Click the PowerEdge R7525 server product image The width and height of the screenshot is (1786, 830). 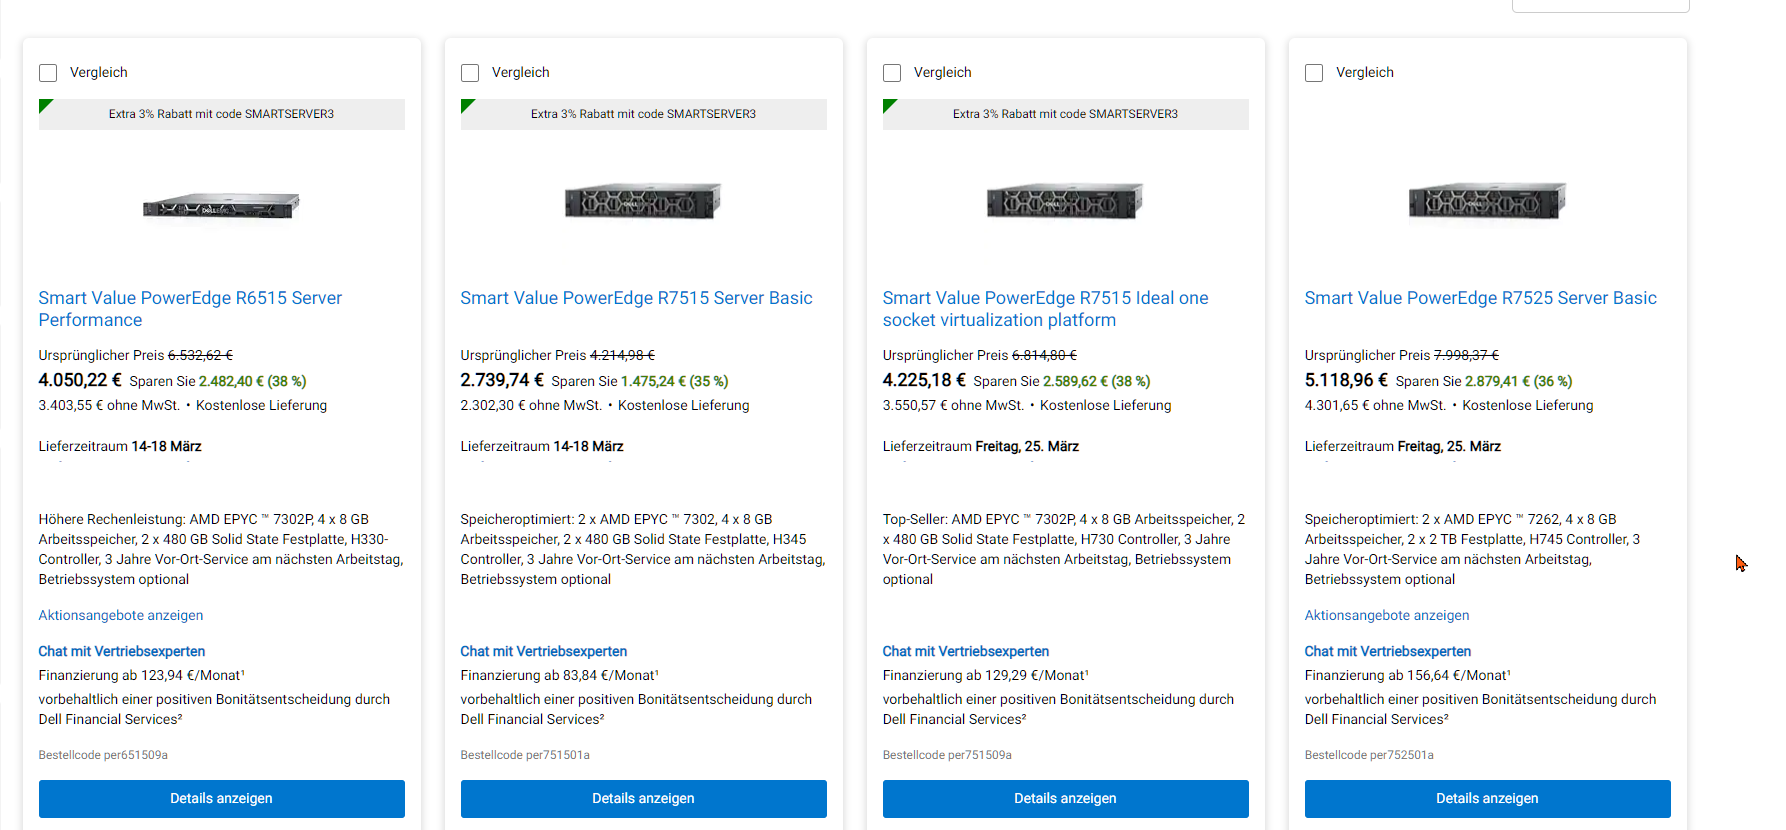pyautogui.click(x=1487, y=201)
